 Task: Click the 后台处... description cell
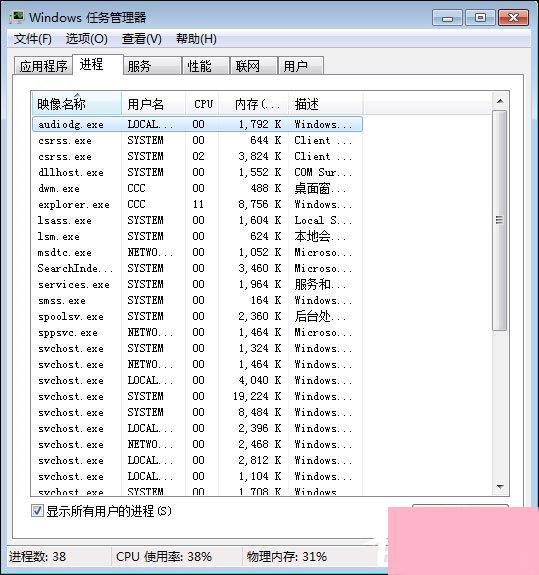point(320,316)
